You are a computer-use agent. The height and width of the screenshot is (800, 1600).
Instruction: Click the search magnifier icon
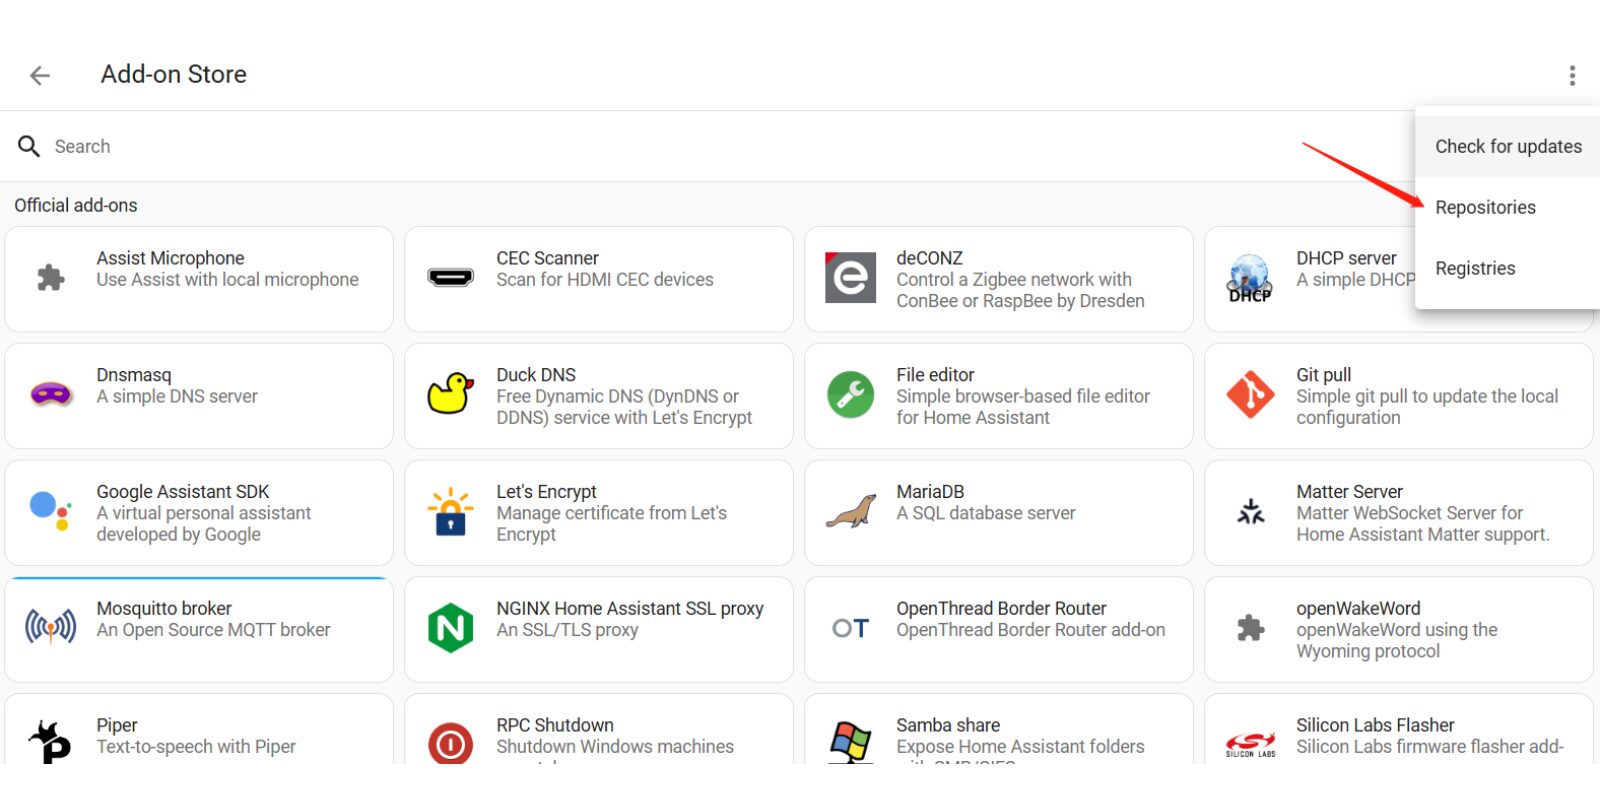tap(29, 146)
